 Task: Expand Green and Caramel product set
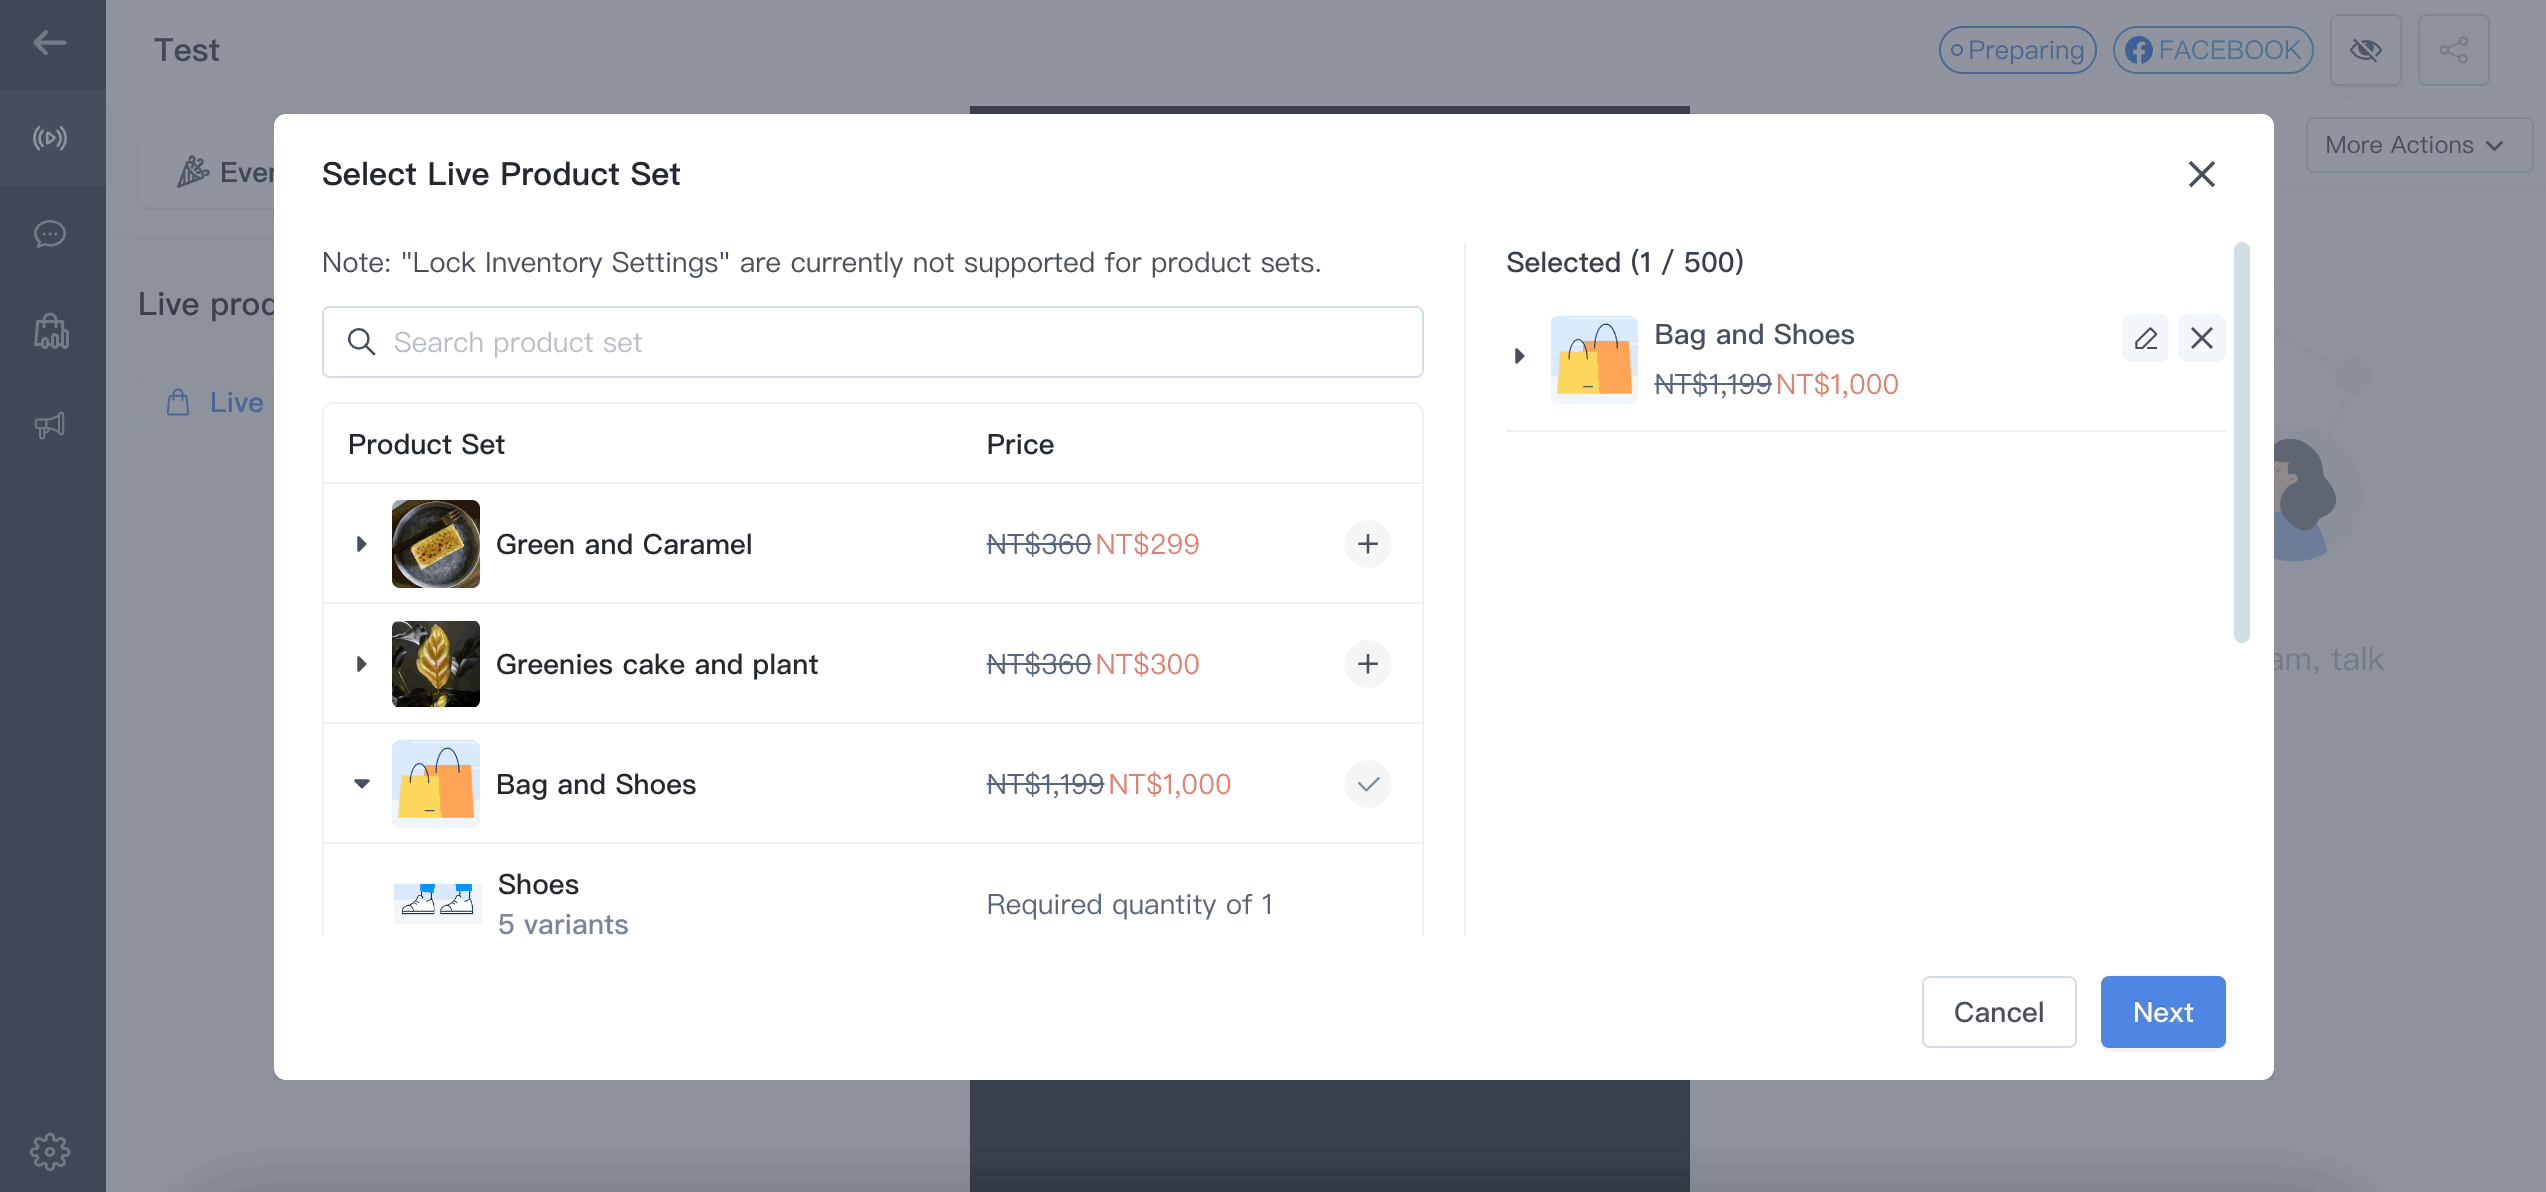361,544
